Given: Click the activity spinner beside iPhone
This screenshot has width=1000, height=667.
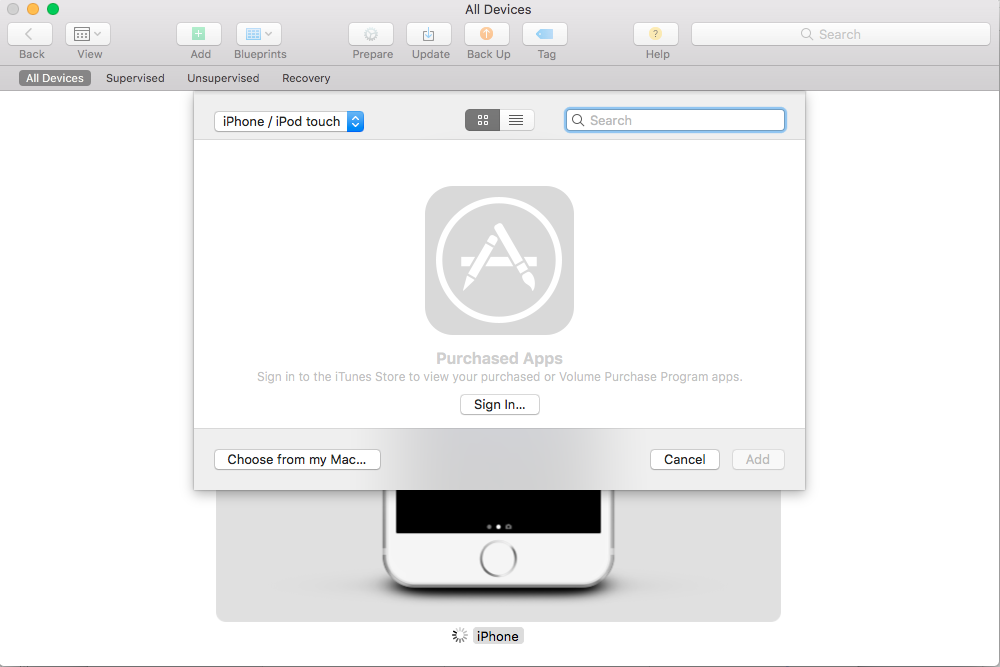Looking at the screenshot, I should (x=460, y=635).
